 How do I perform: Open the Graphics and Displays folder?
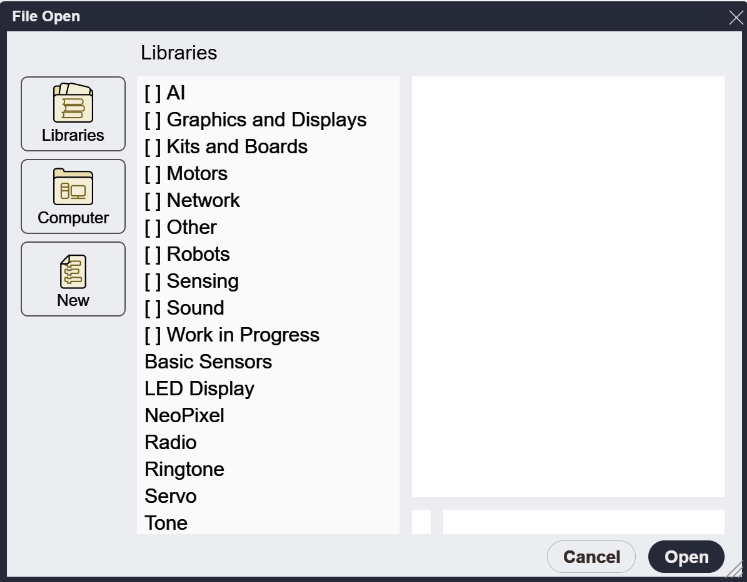coord(255,120)
